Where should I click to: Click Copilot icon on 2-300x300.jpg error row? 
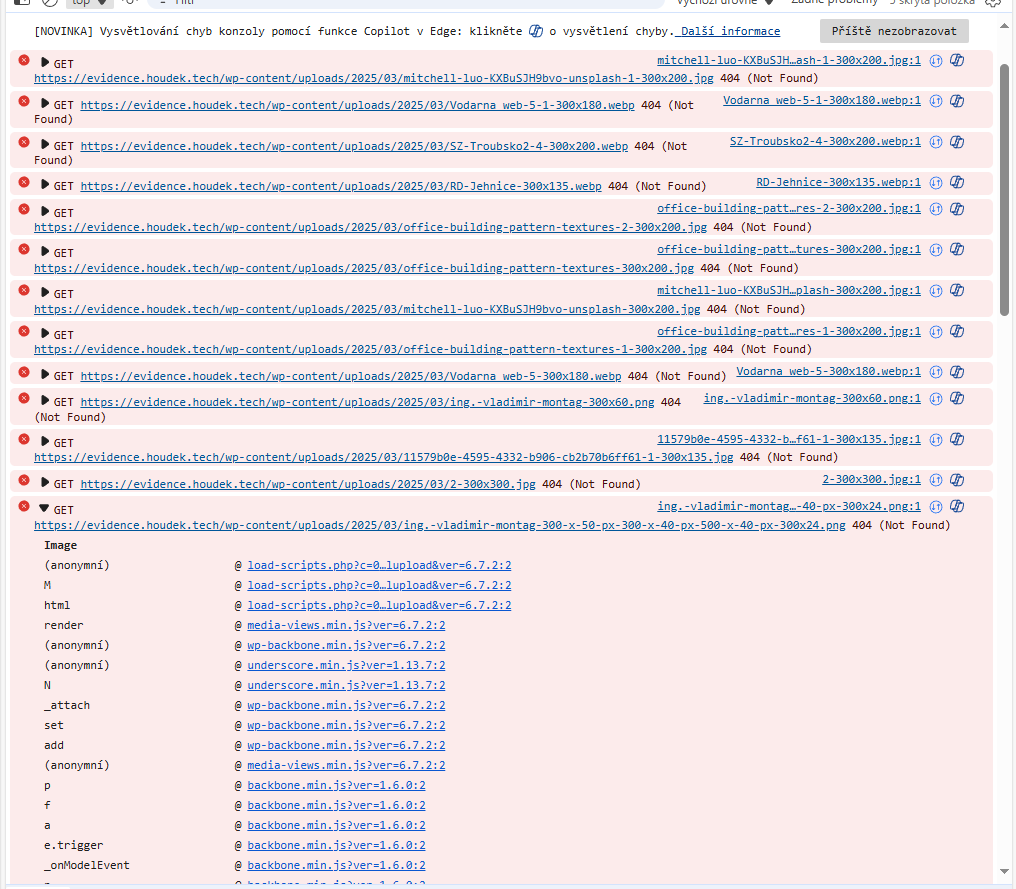click(x=957, y=480)
